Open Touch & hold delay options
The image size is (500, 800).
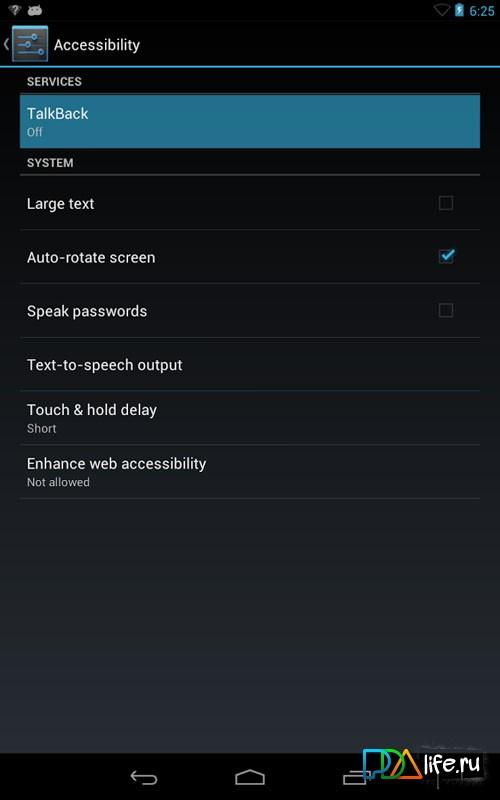(250, 418)
